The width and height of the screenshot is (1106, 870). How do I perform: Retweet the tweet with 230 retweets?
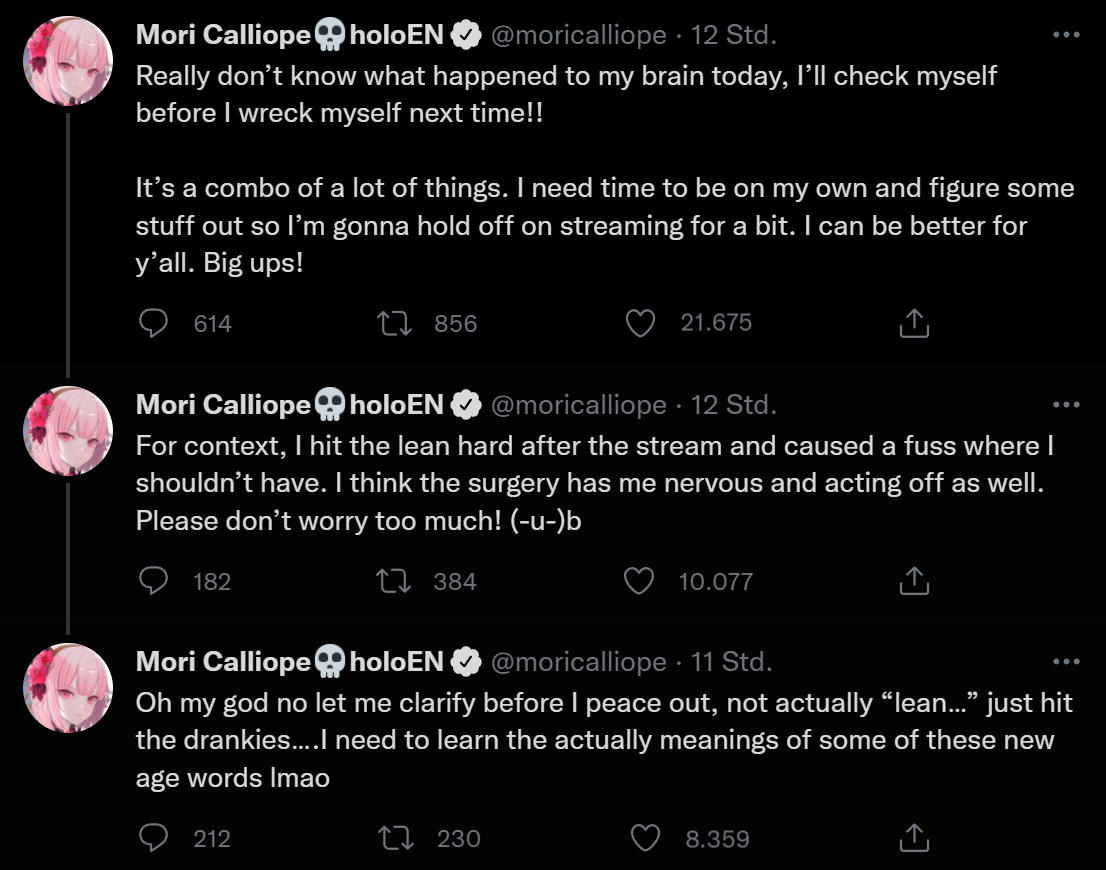click(x=393, y=838)
